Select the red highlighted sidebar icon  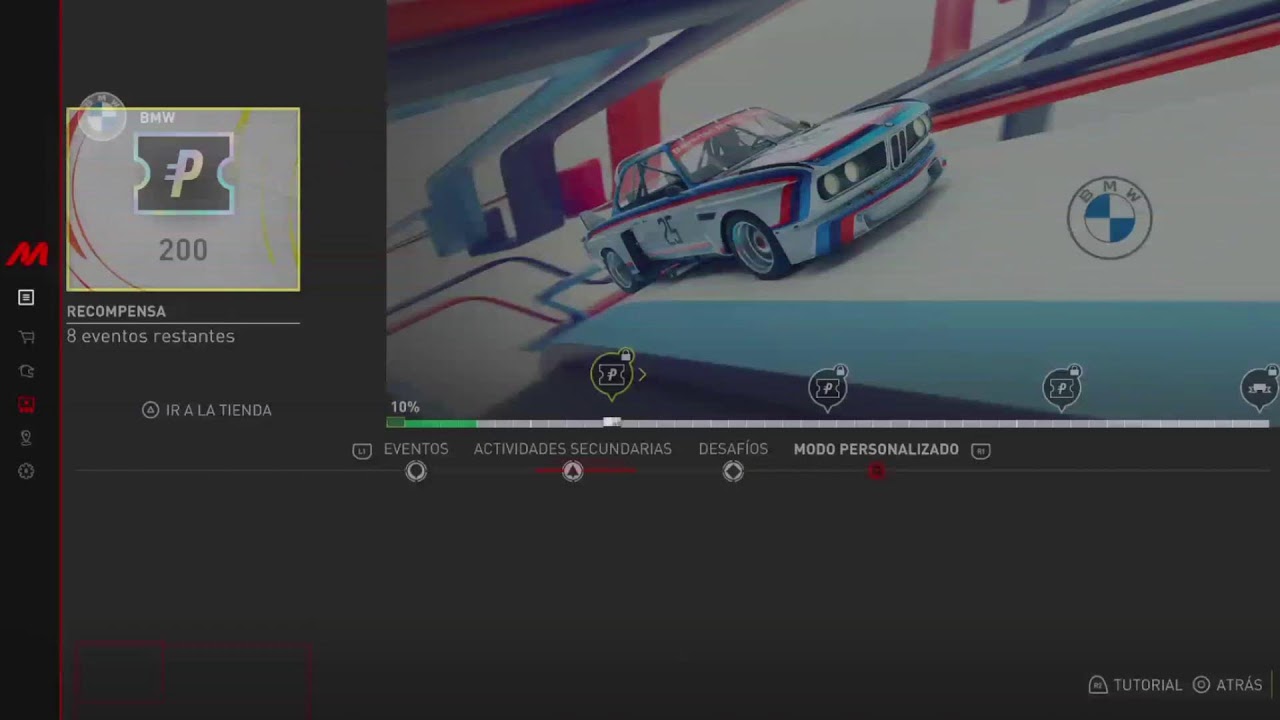coord(26,404)
